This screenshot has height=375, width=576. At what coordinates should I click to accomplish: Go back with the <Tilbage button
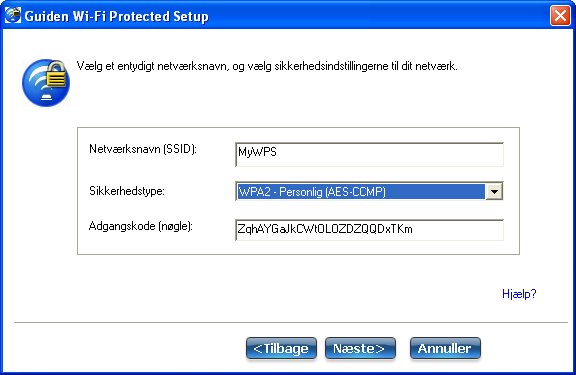tap(281, 348)
